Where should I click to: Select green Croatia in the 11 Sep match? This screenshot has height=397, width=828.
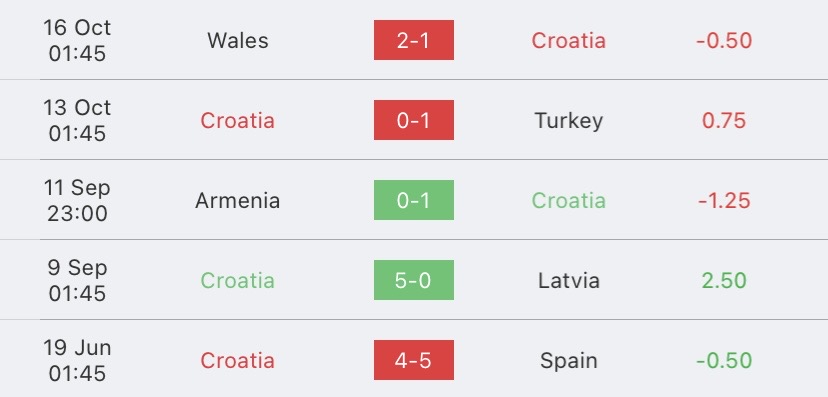pos(568,201)
